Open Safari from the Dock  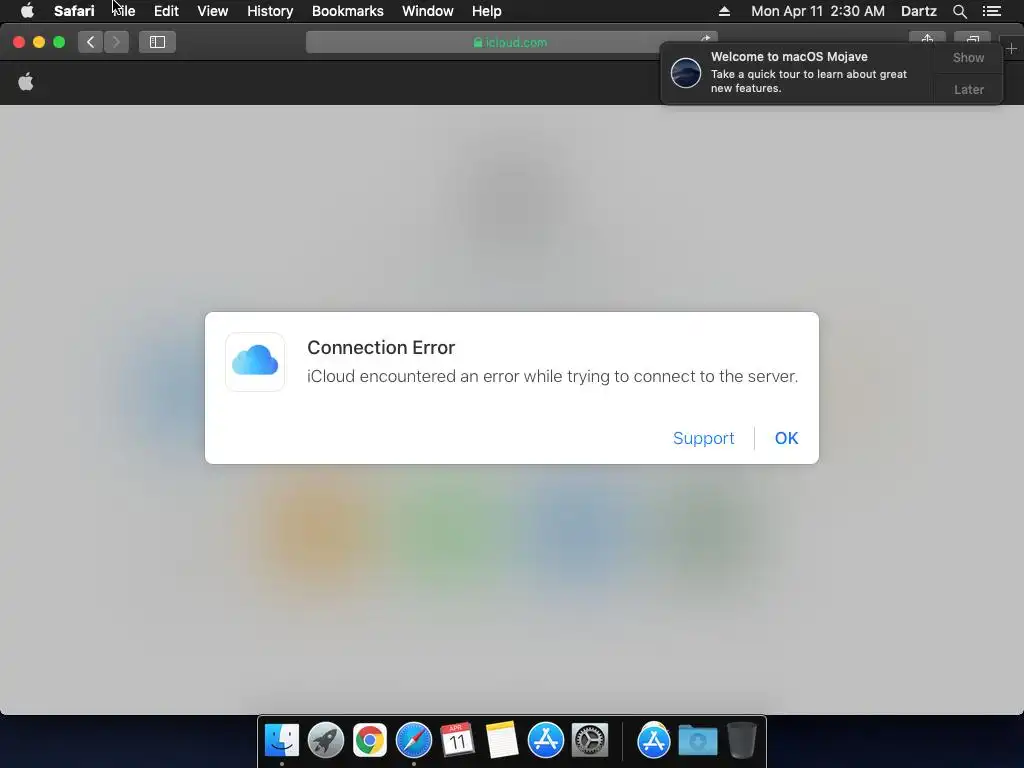point(413,740)
